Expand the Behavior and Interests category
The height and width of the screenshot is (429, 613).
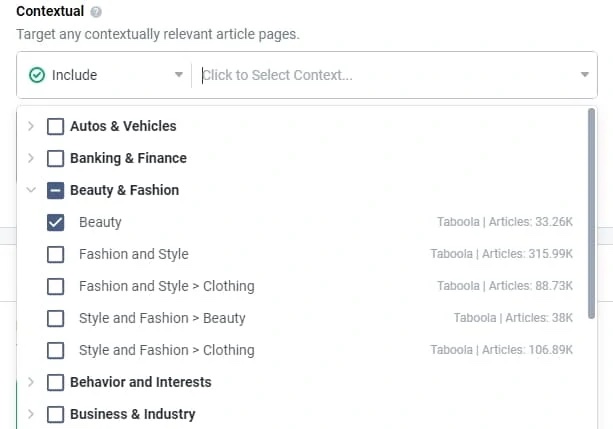pyautogui.click(x=31, y=382)
